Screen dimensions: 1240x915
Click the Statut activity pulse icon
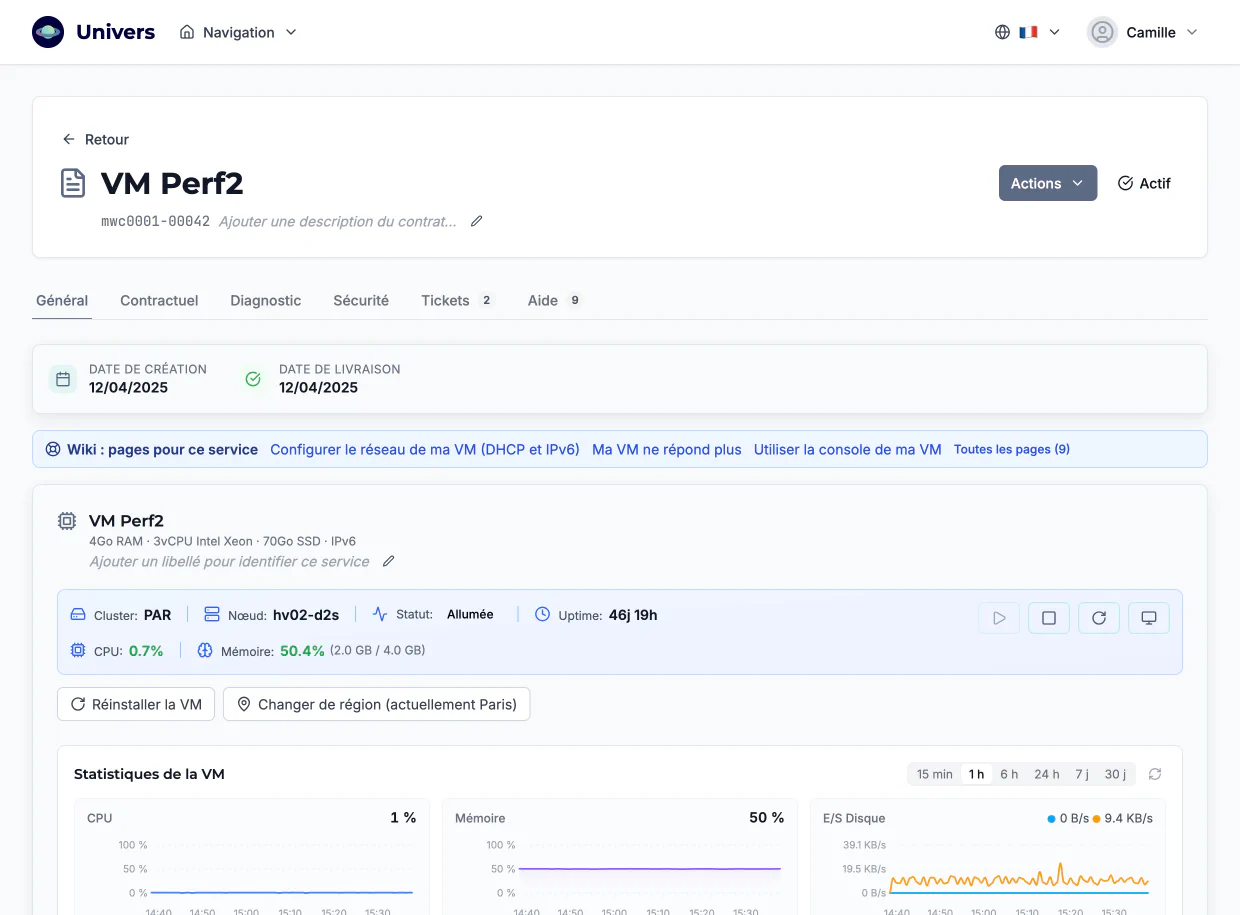click(380, 614)
